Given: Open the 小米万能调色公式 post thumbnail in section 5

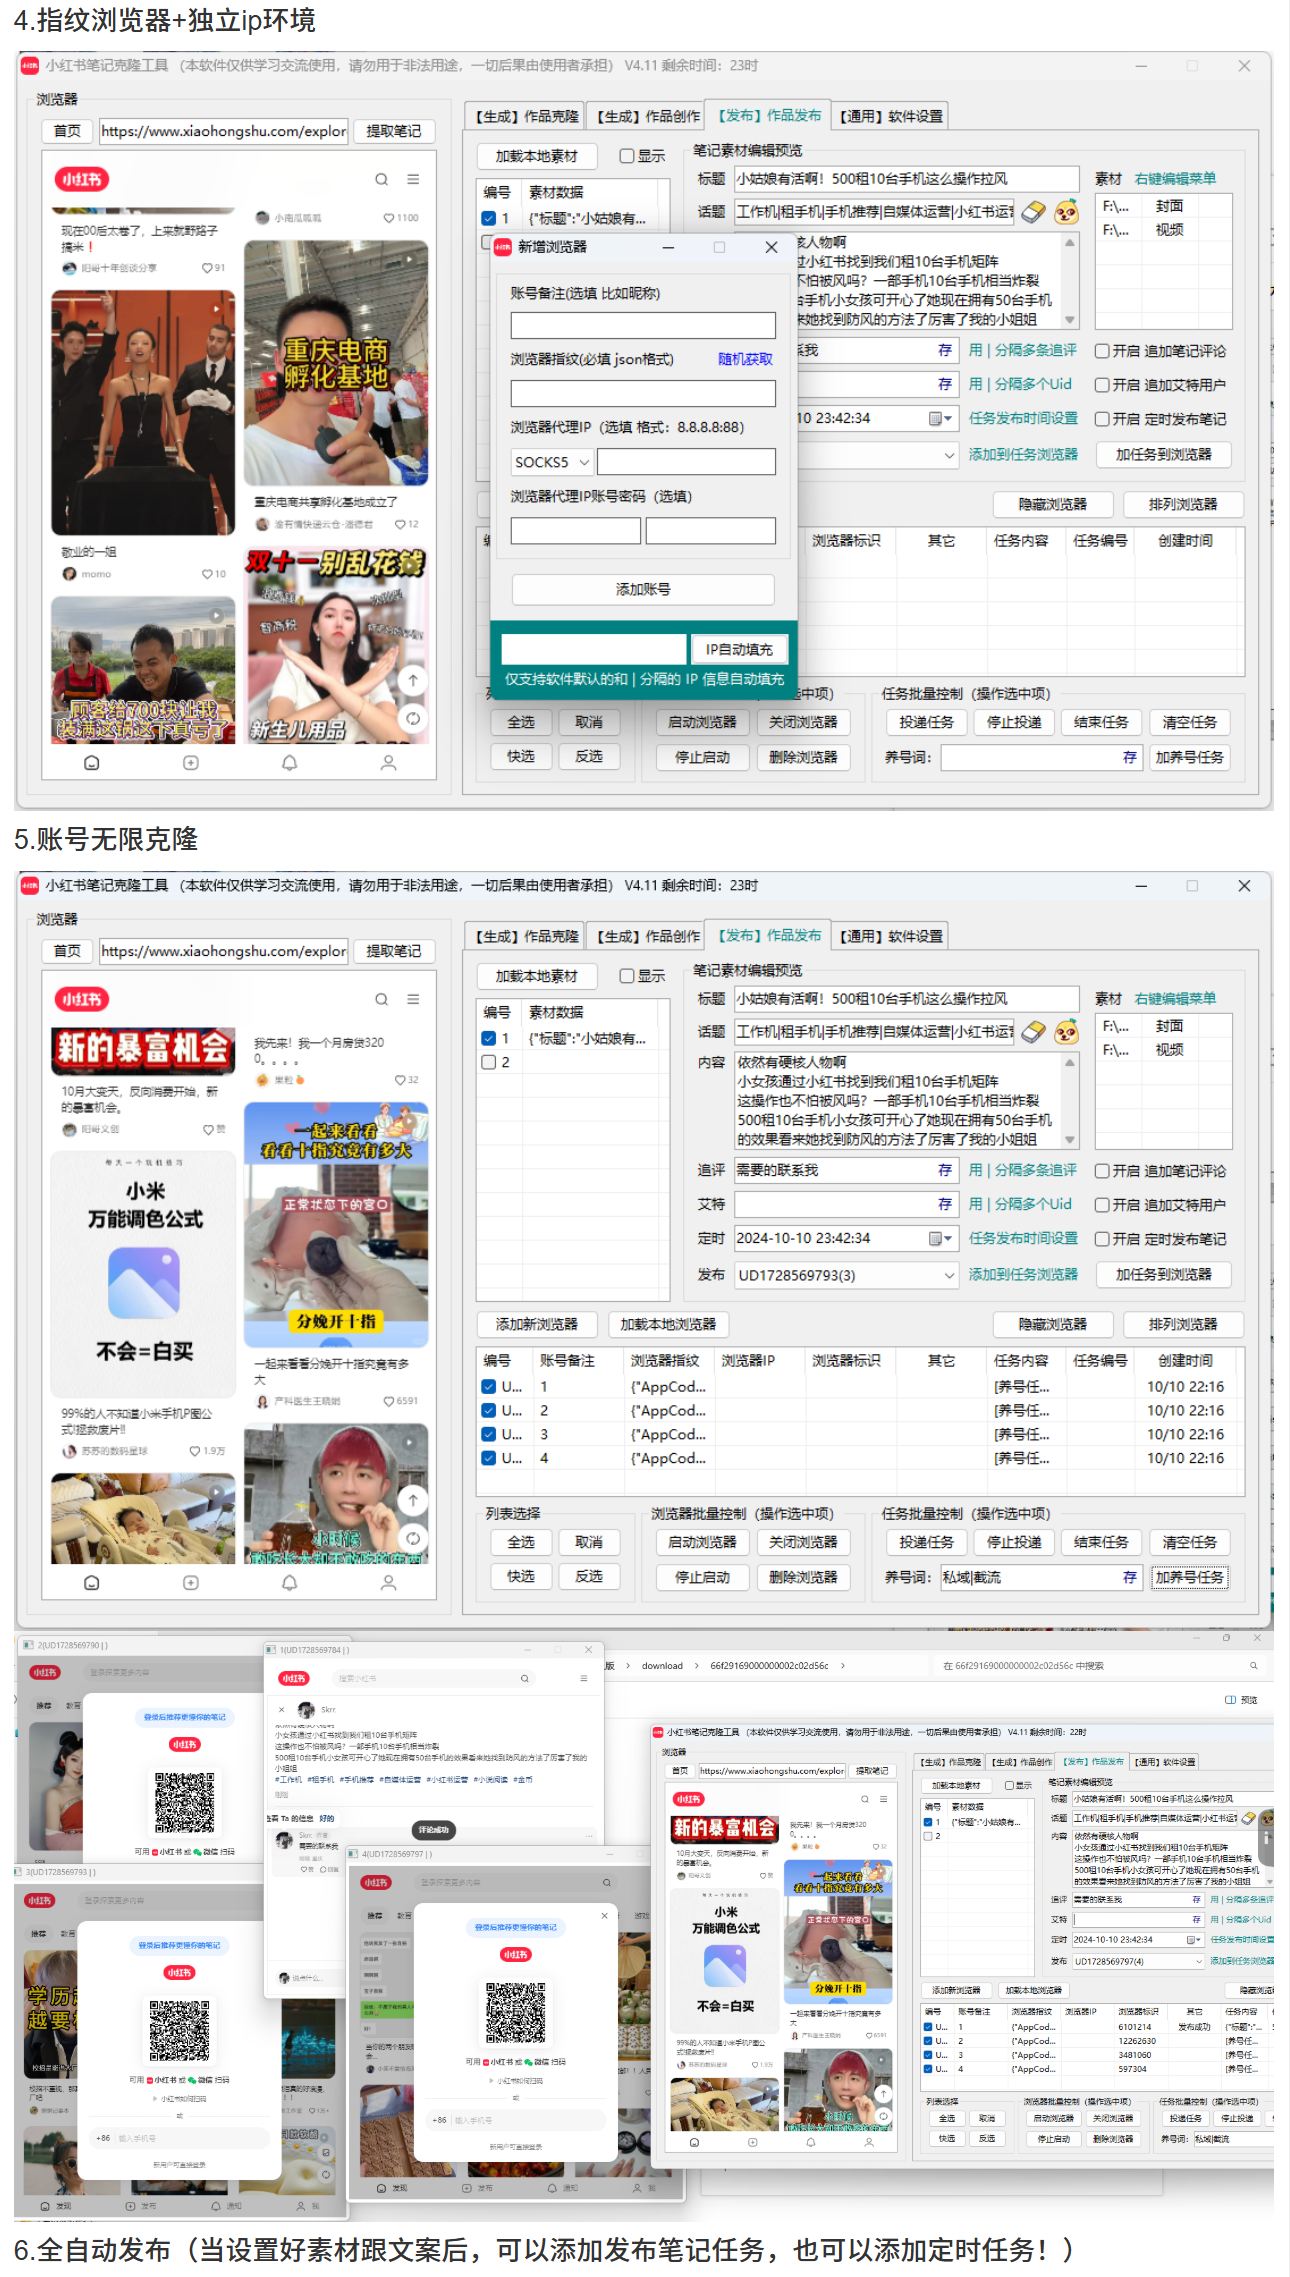Looking at the screenshot, I should (144, 1274).
